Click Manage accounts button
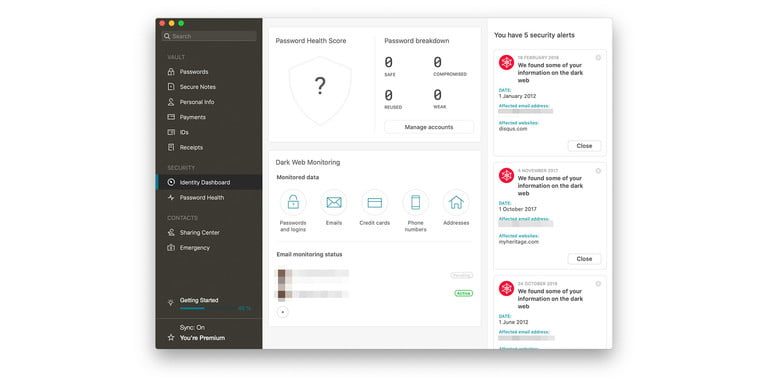This screenshot has height=384, width=768. pyautogui.click(x=429, y=127)
